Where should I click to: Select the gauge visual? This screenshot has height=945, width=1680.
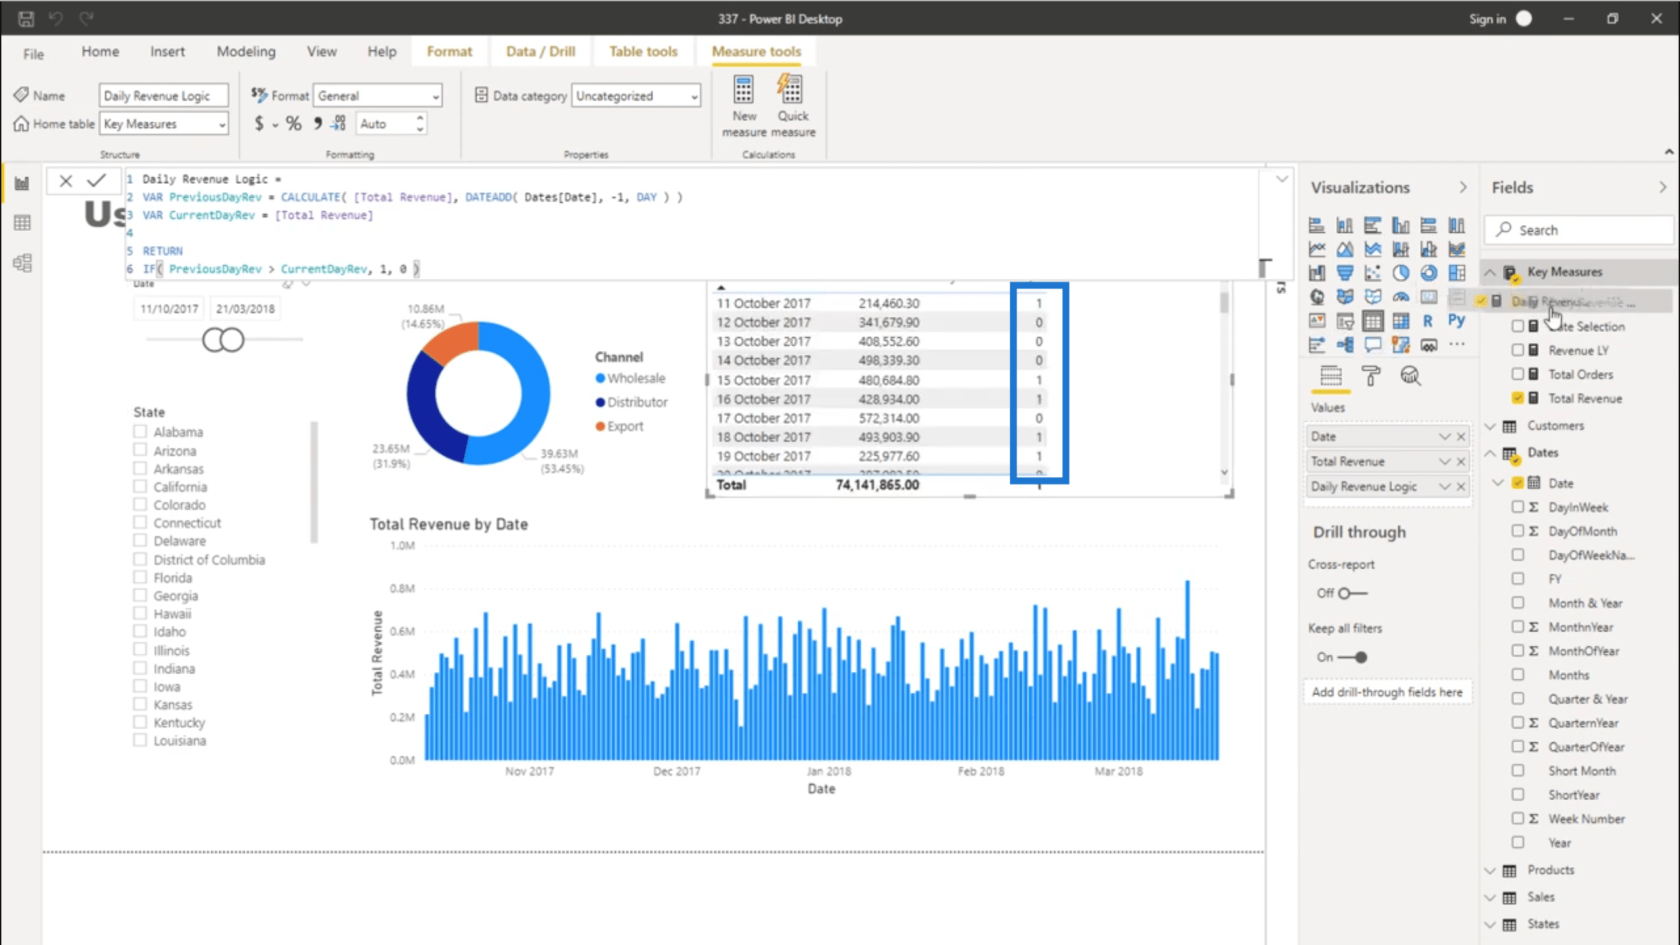(x=1401, y=297)
